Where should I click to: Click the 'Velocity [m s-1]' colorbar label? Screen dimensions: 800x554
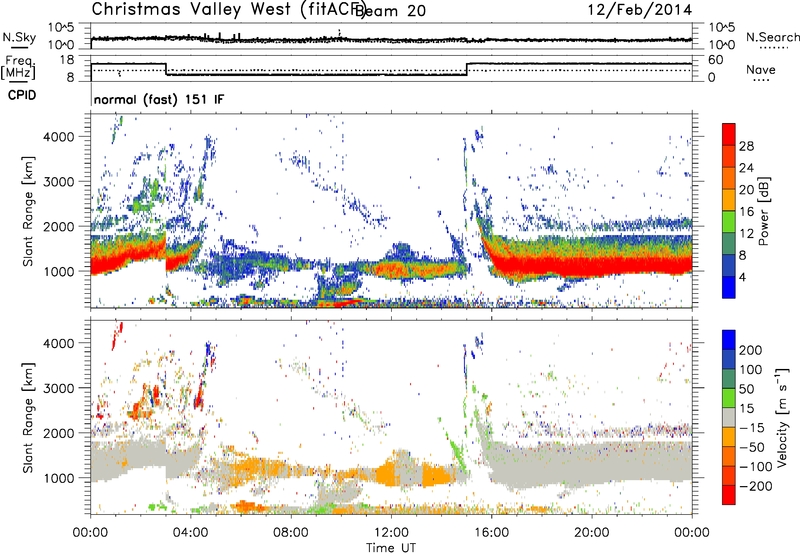pos(782,417)
